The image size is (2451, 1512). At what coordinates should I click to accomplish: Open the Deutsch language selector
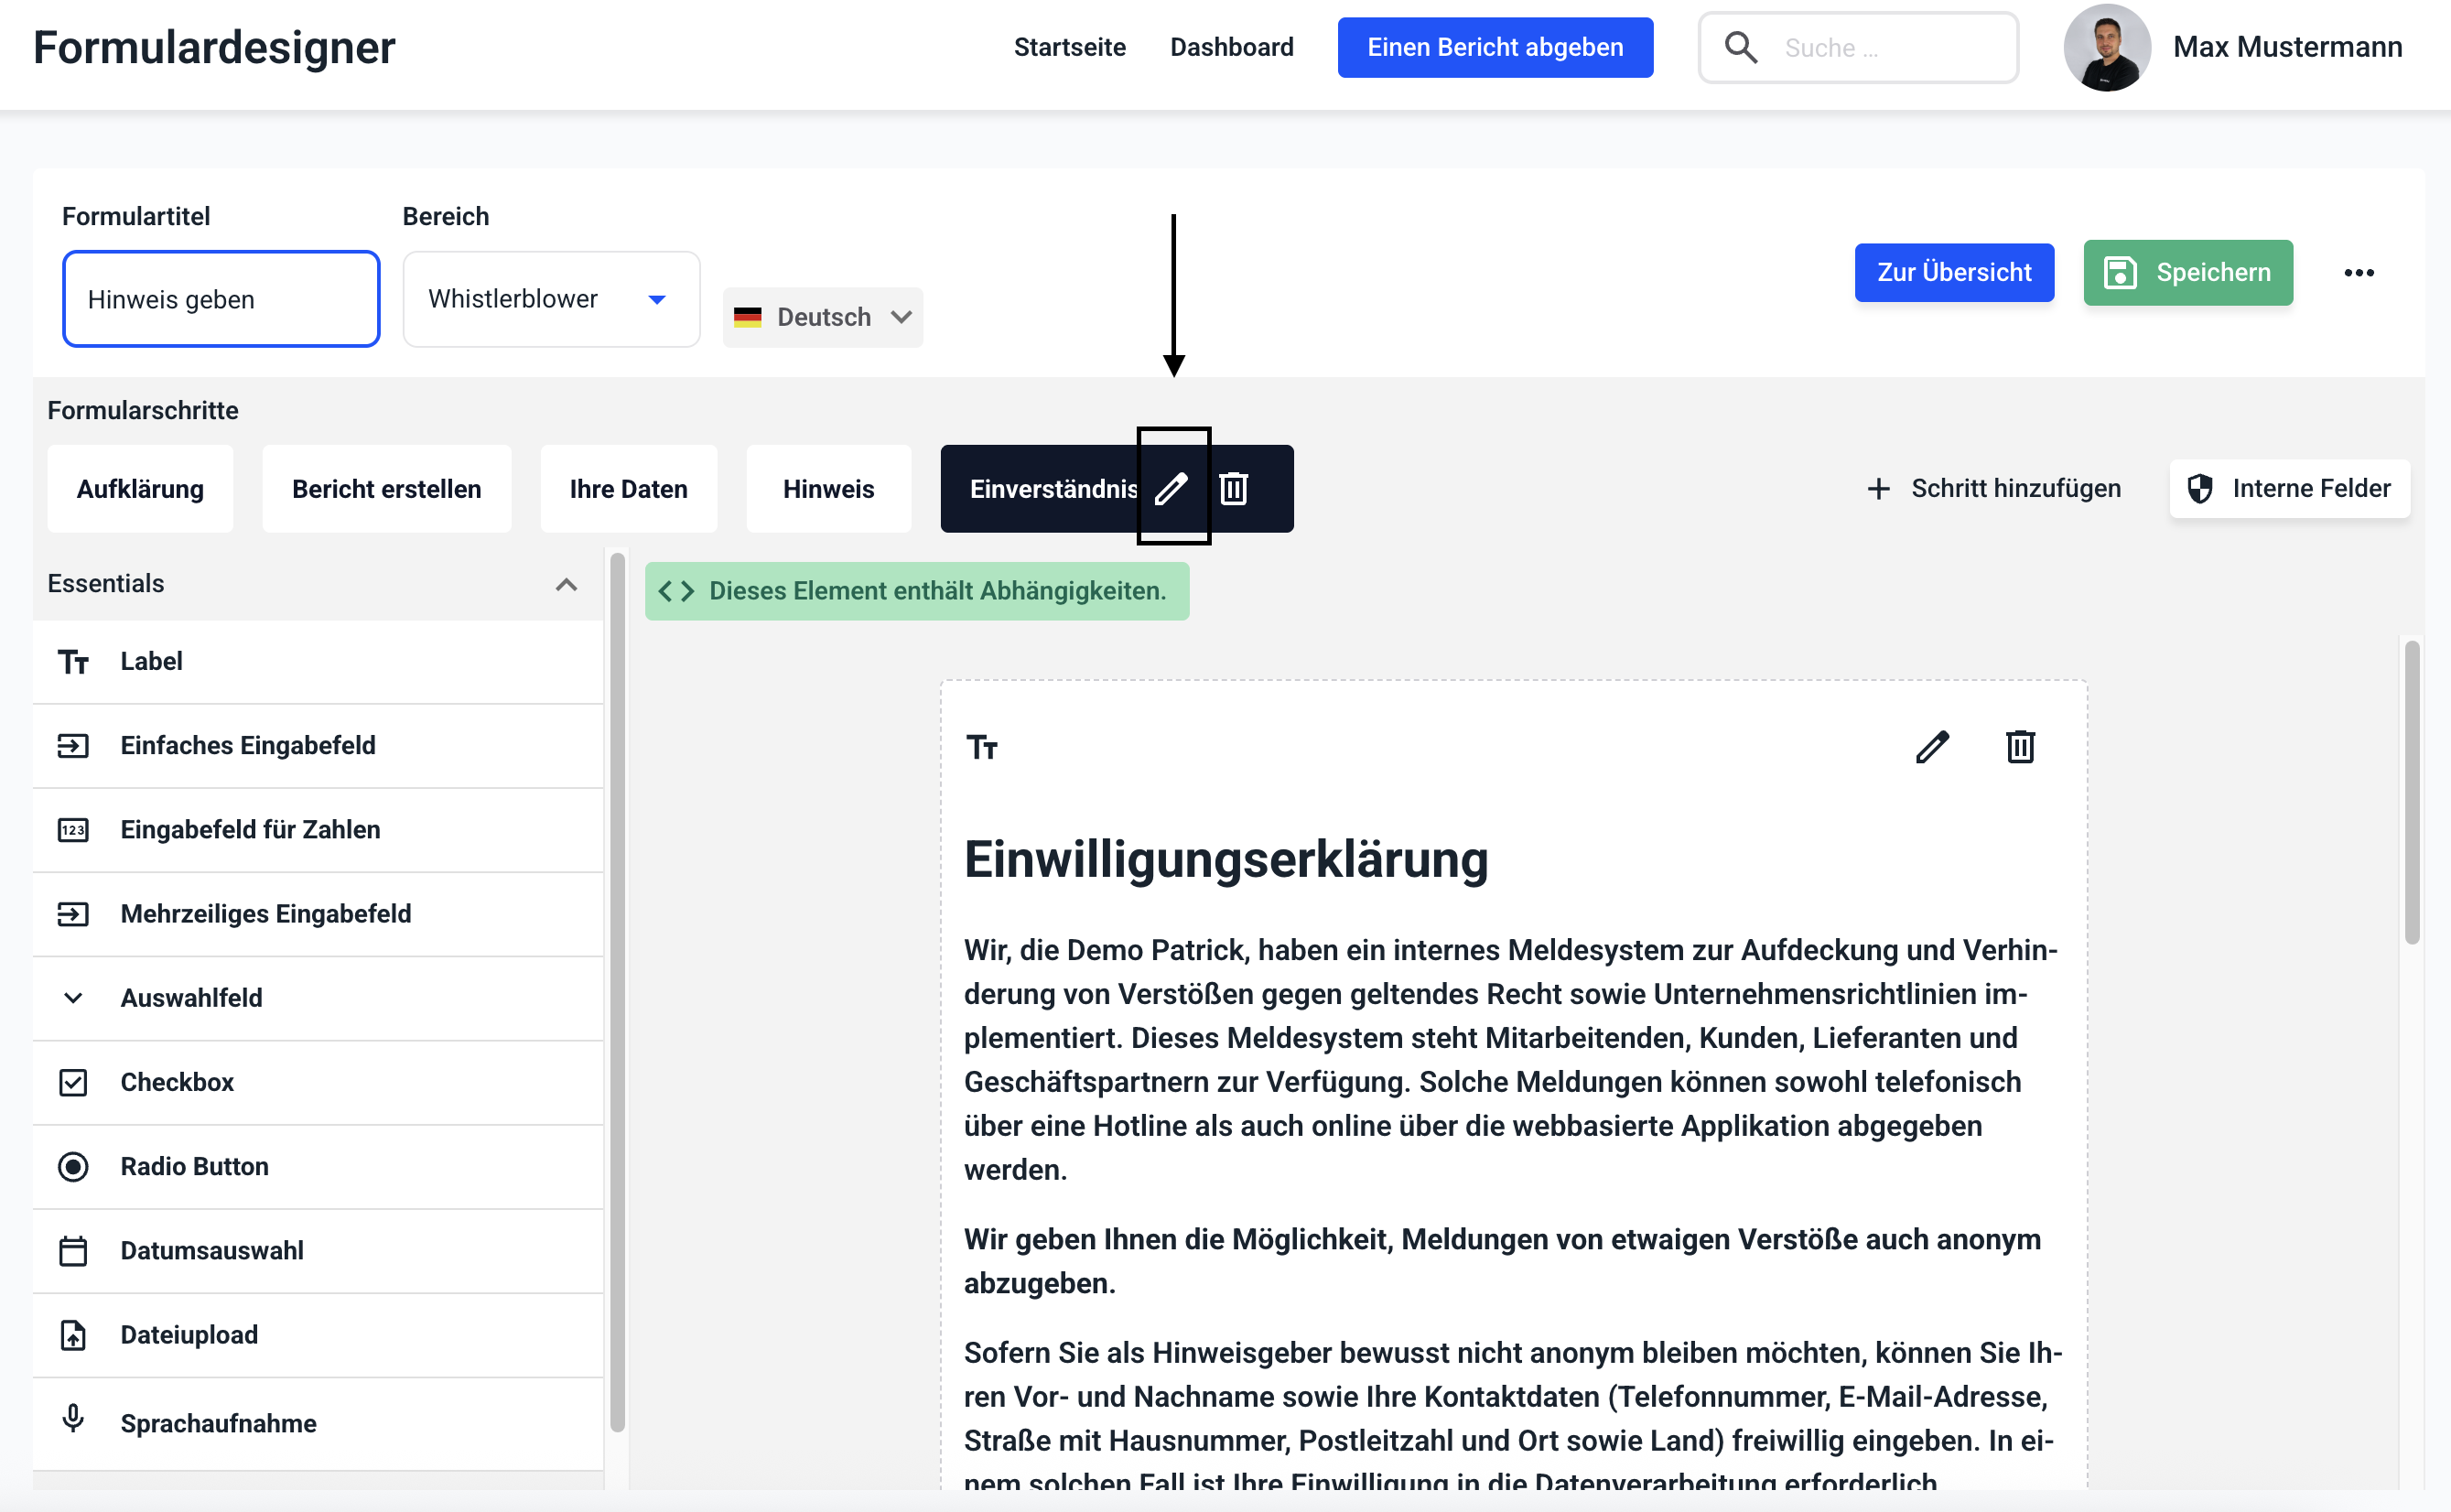[822, 317]
